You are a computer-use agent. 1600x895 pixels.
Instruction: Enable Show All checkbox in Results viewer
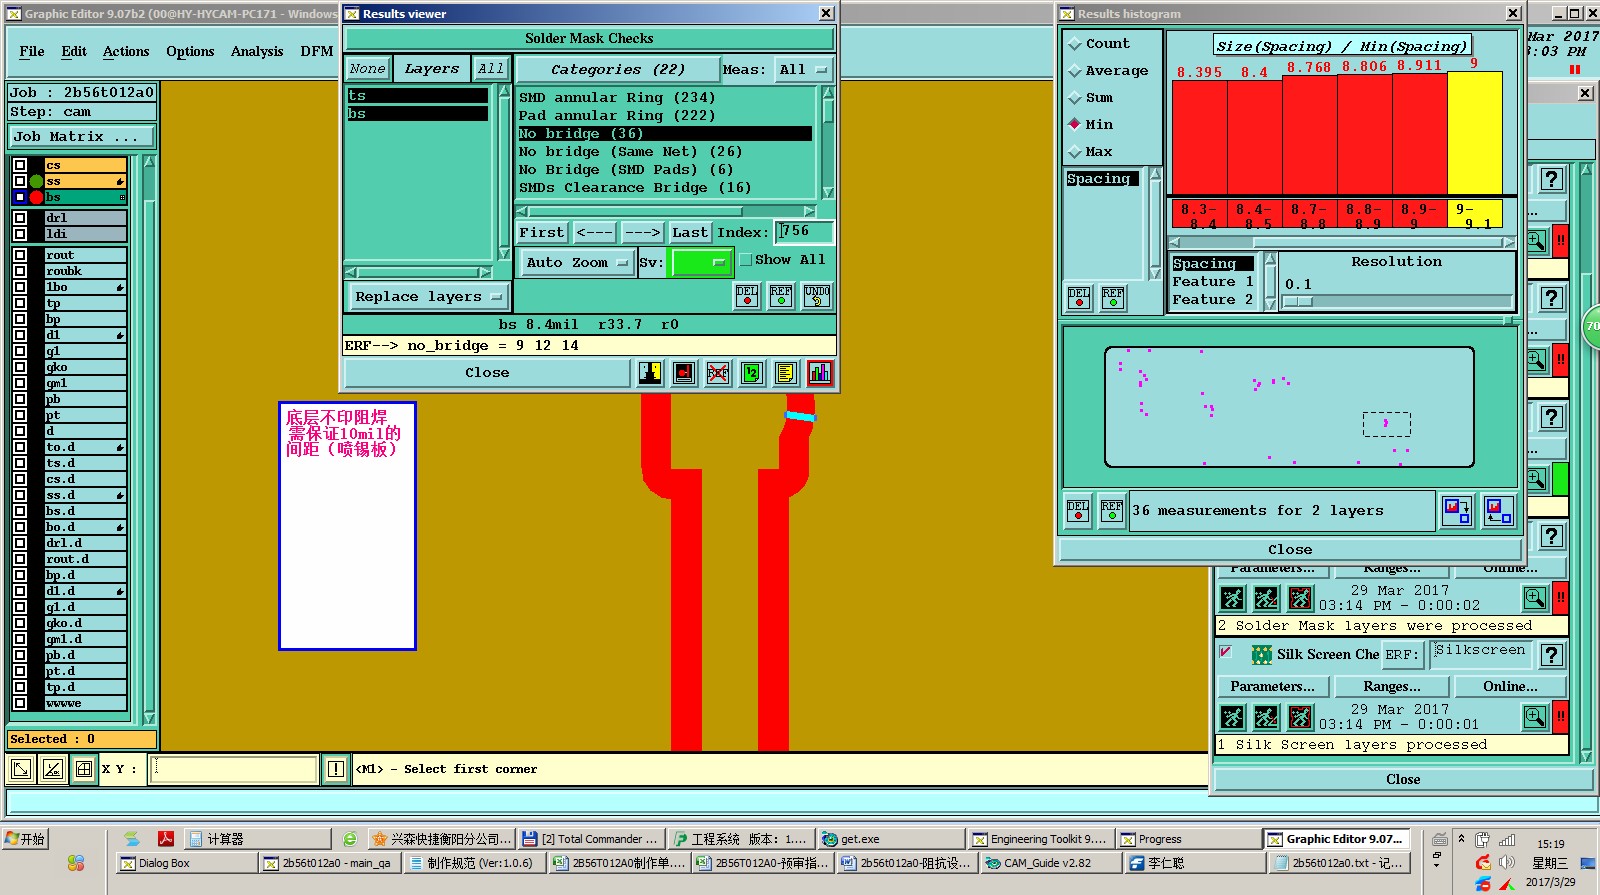(x=745, y=260)
